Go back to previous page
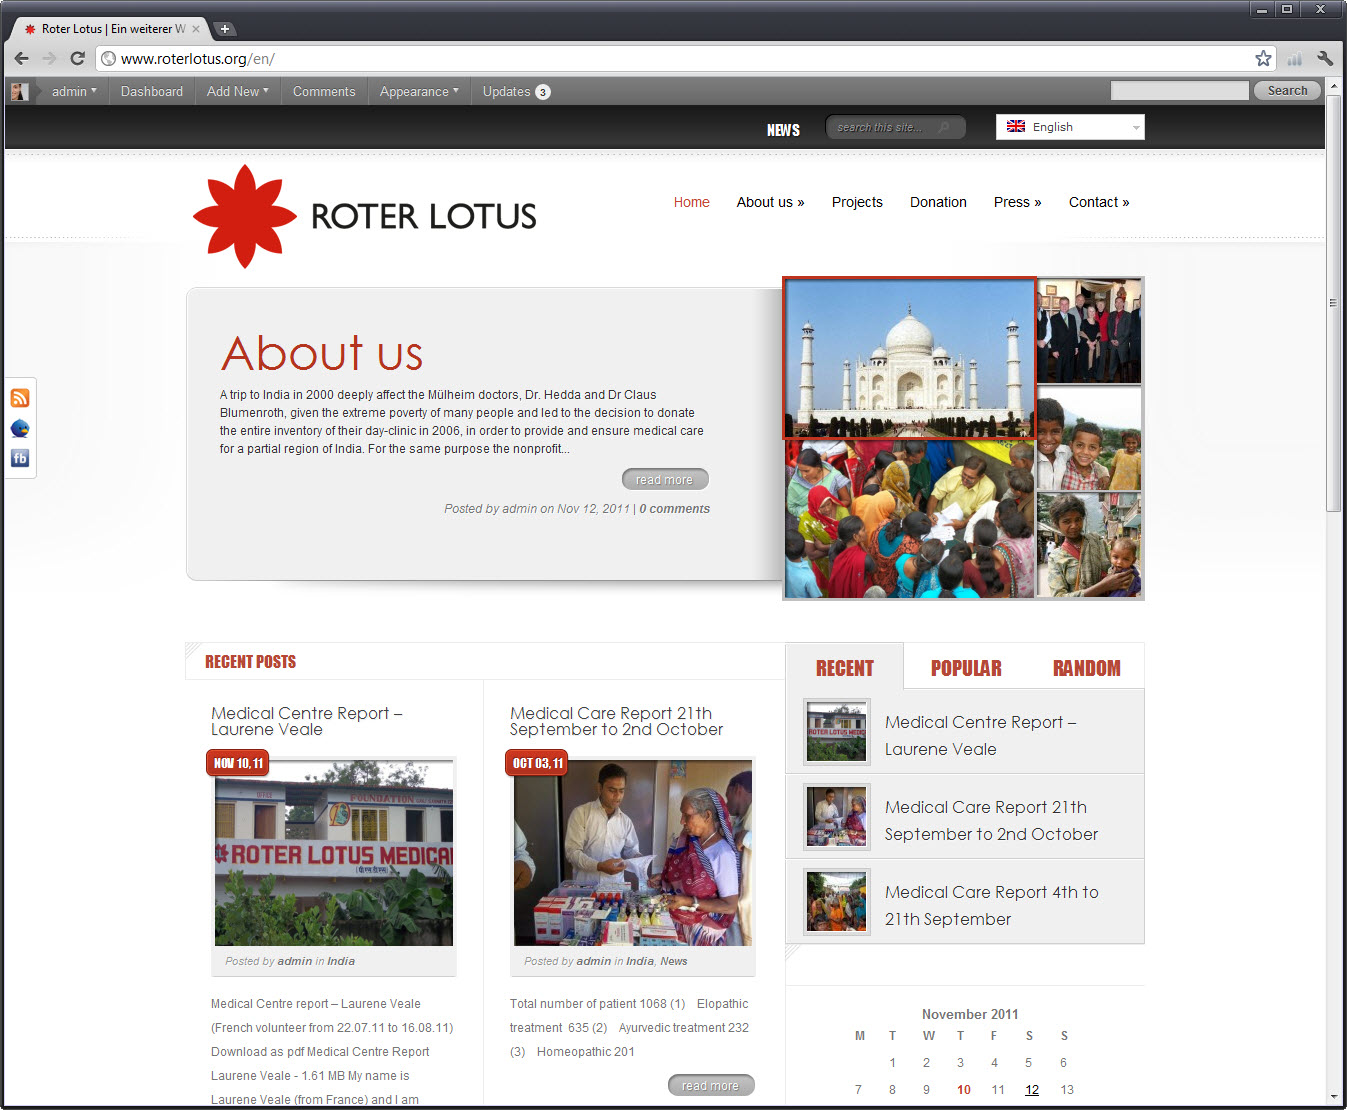This screenshot has height=1110, width=1347. (21, 58)
